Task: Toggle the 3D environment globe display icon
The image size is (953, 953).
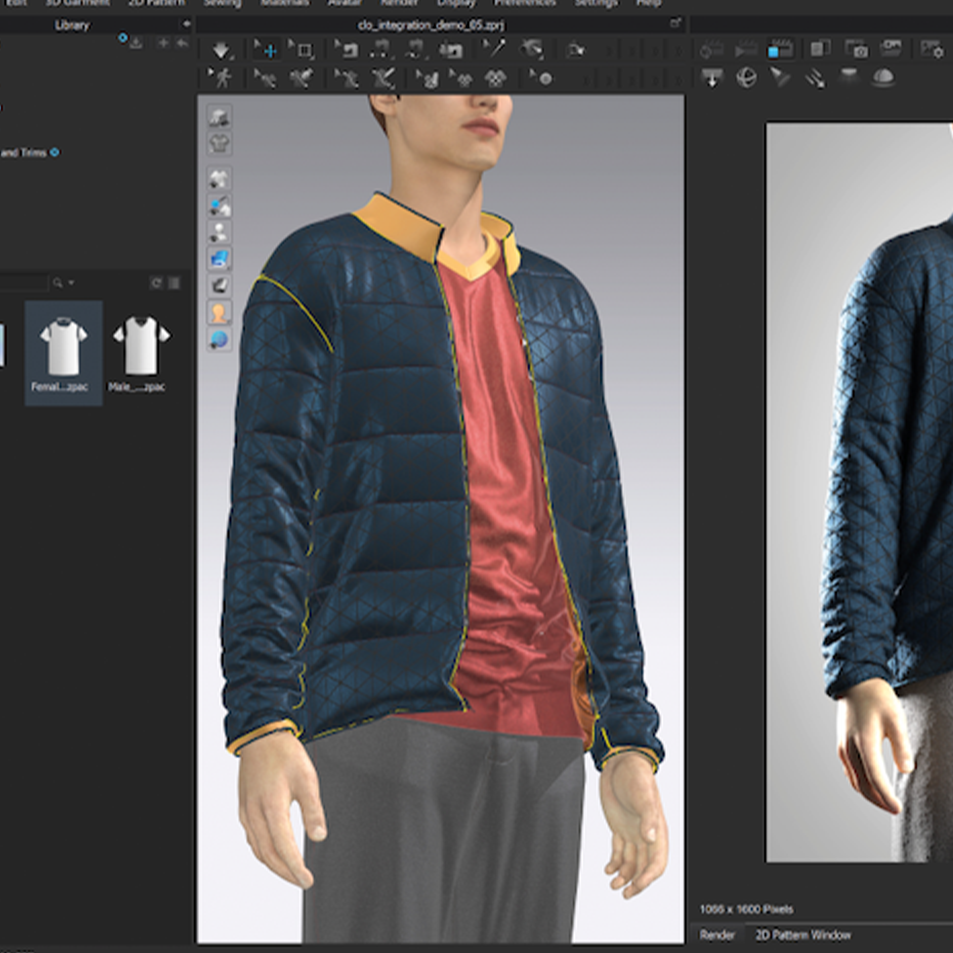Action: point(219,339)
